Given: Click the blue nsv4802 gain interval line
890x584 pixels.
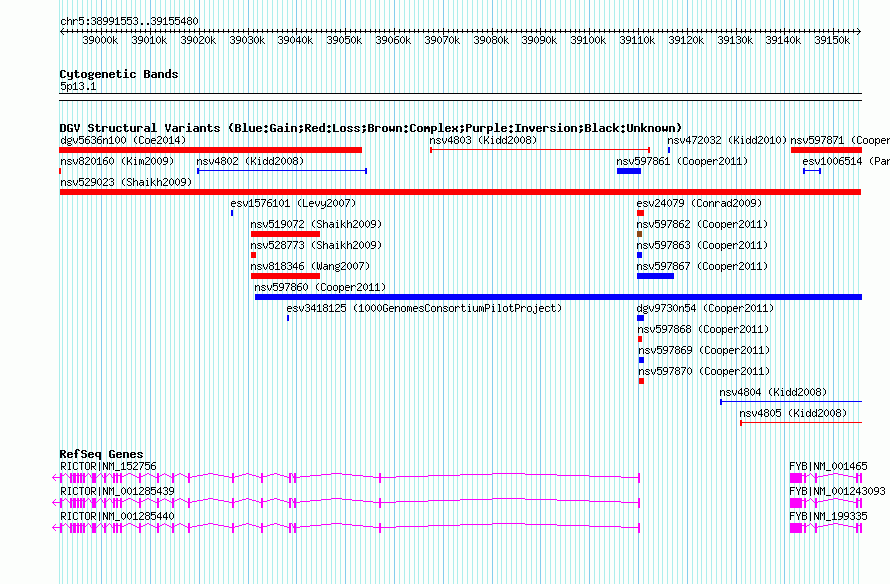Looking at the screenshot, I should point(282,171).
